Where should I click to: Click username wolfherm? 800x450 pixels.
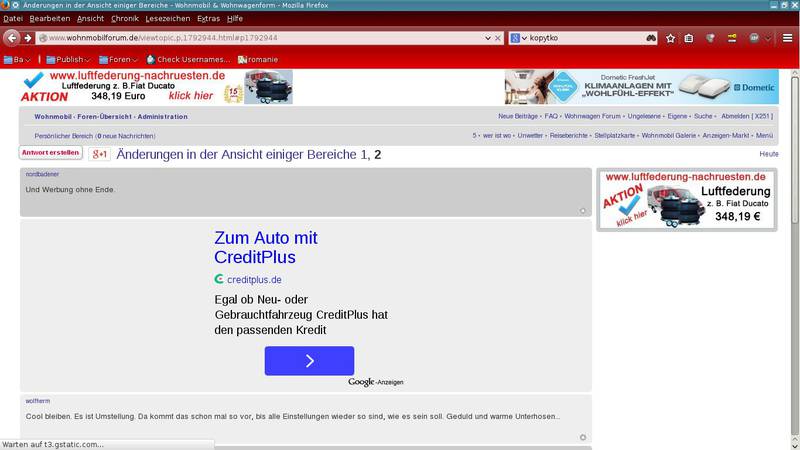[38, 401]
